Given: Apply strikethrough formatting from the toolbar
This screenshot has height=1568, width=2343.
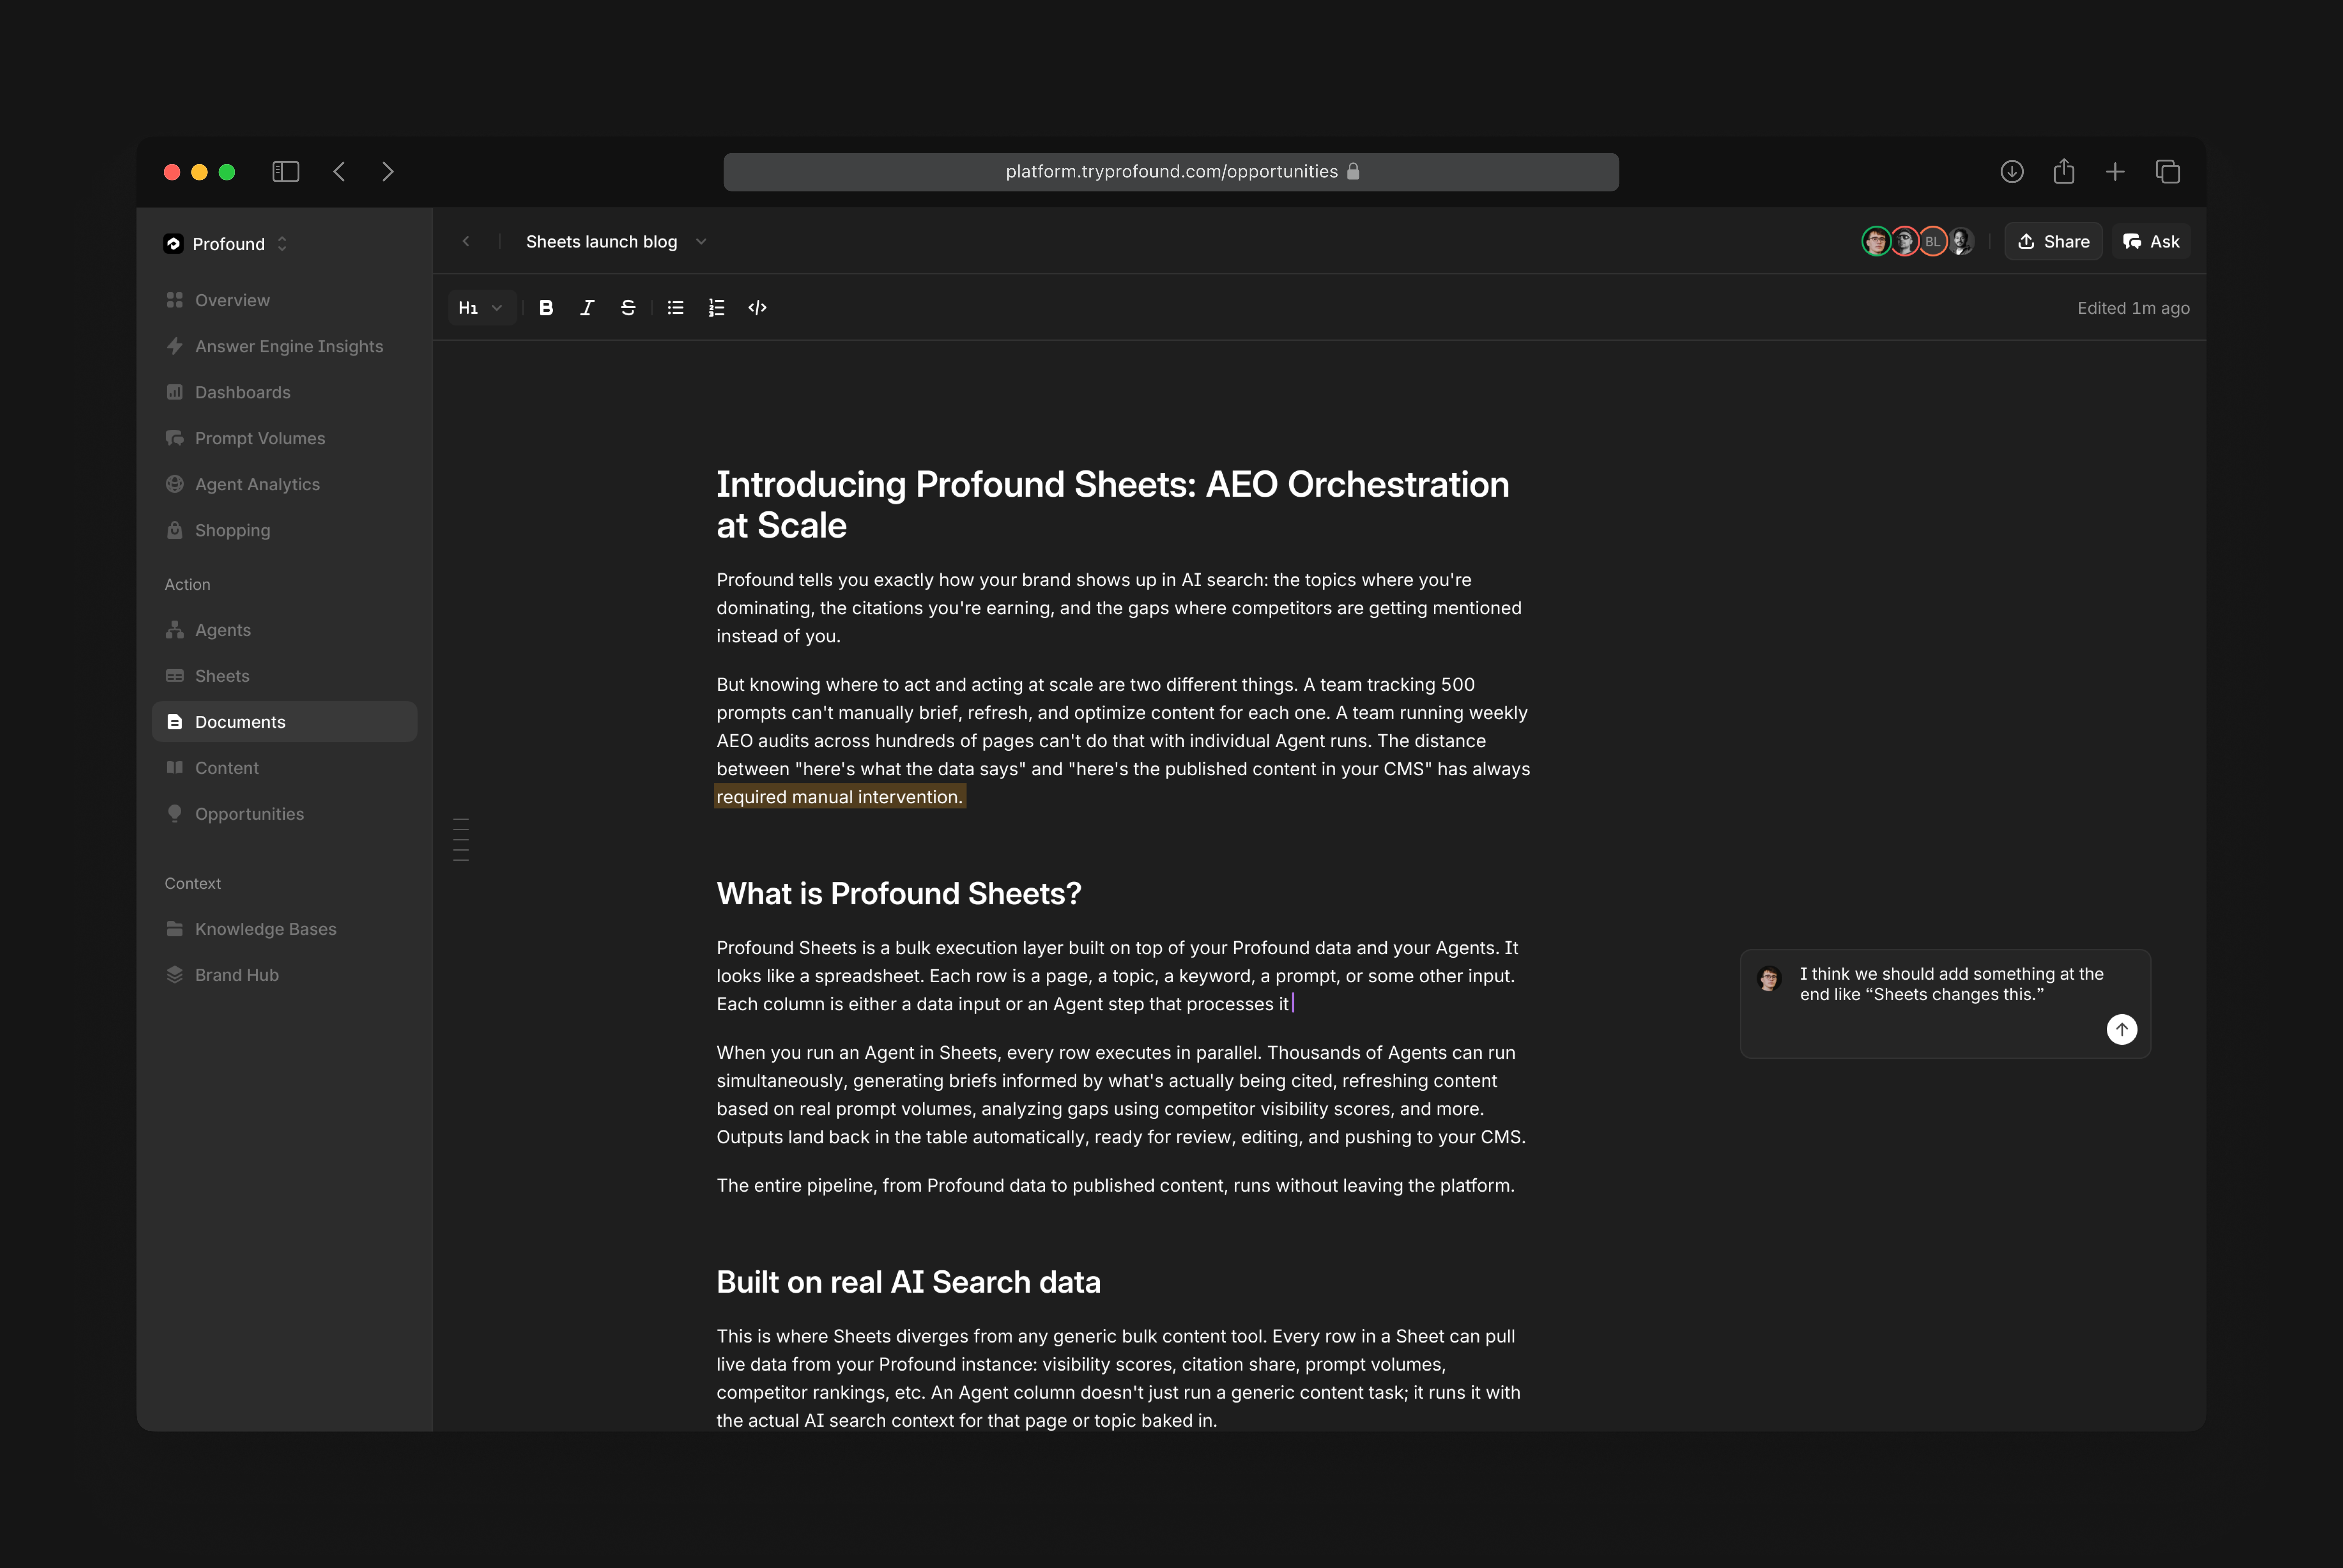Looking at the screenshot, I should (628, 308).
